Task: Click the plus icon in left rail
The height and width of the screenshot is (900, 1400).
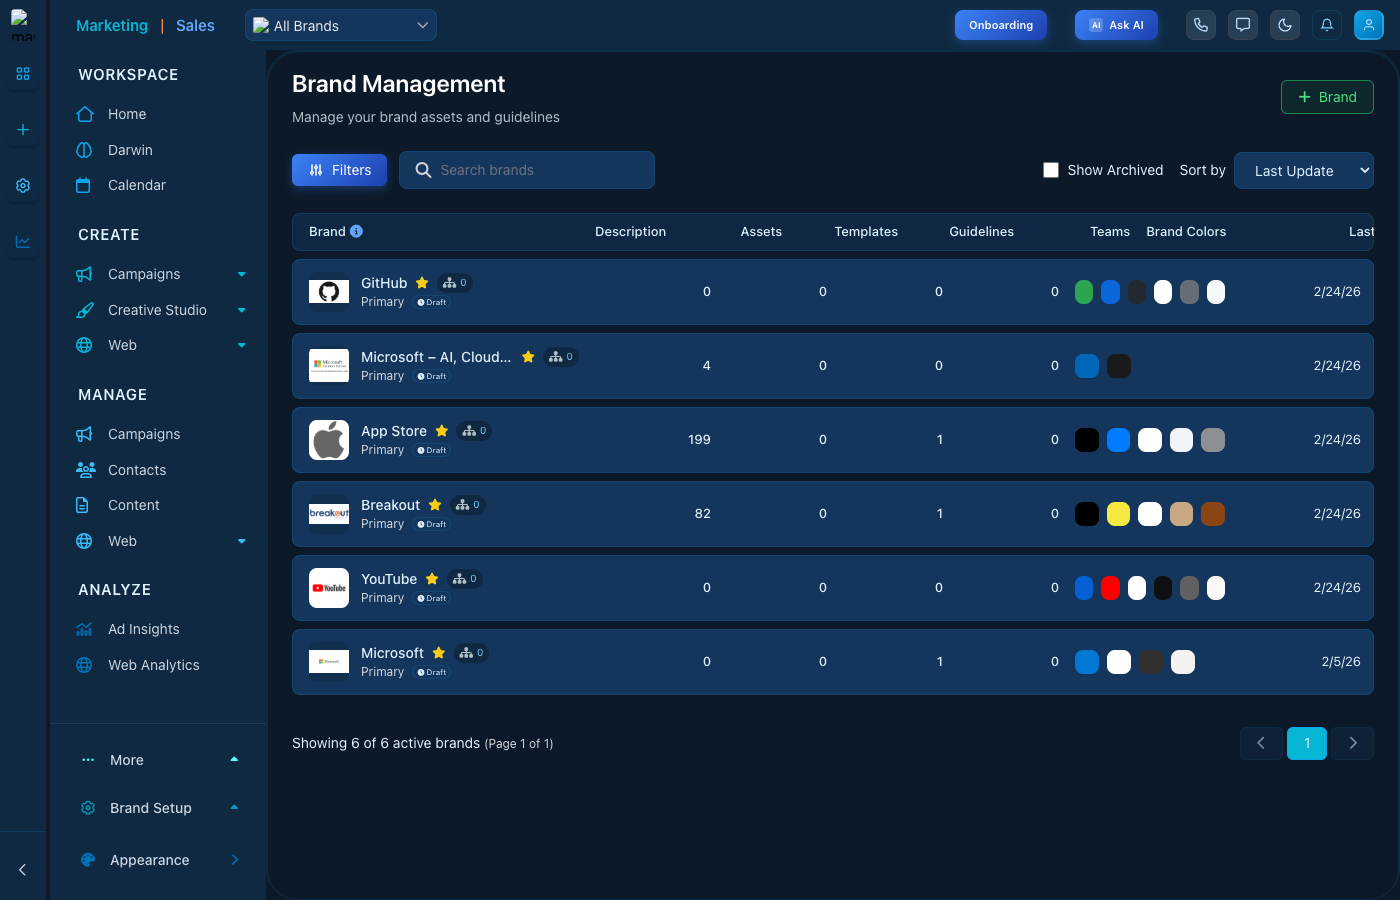Action: 23,130
